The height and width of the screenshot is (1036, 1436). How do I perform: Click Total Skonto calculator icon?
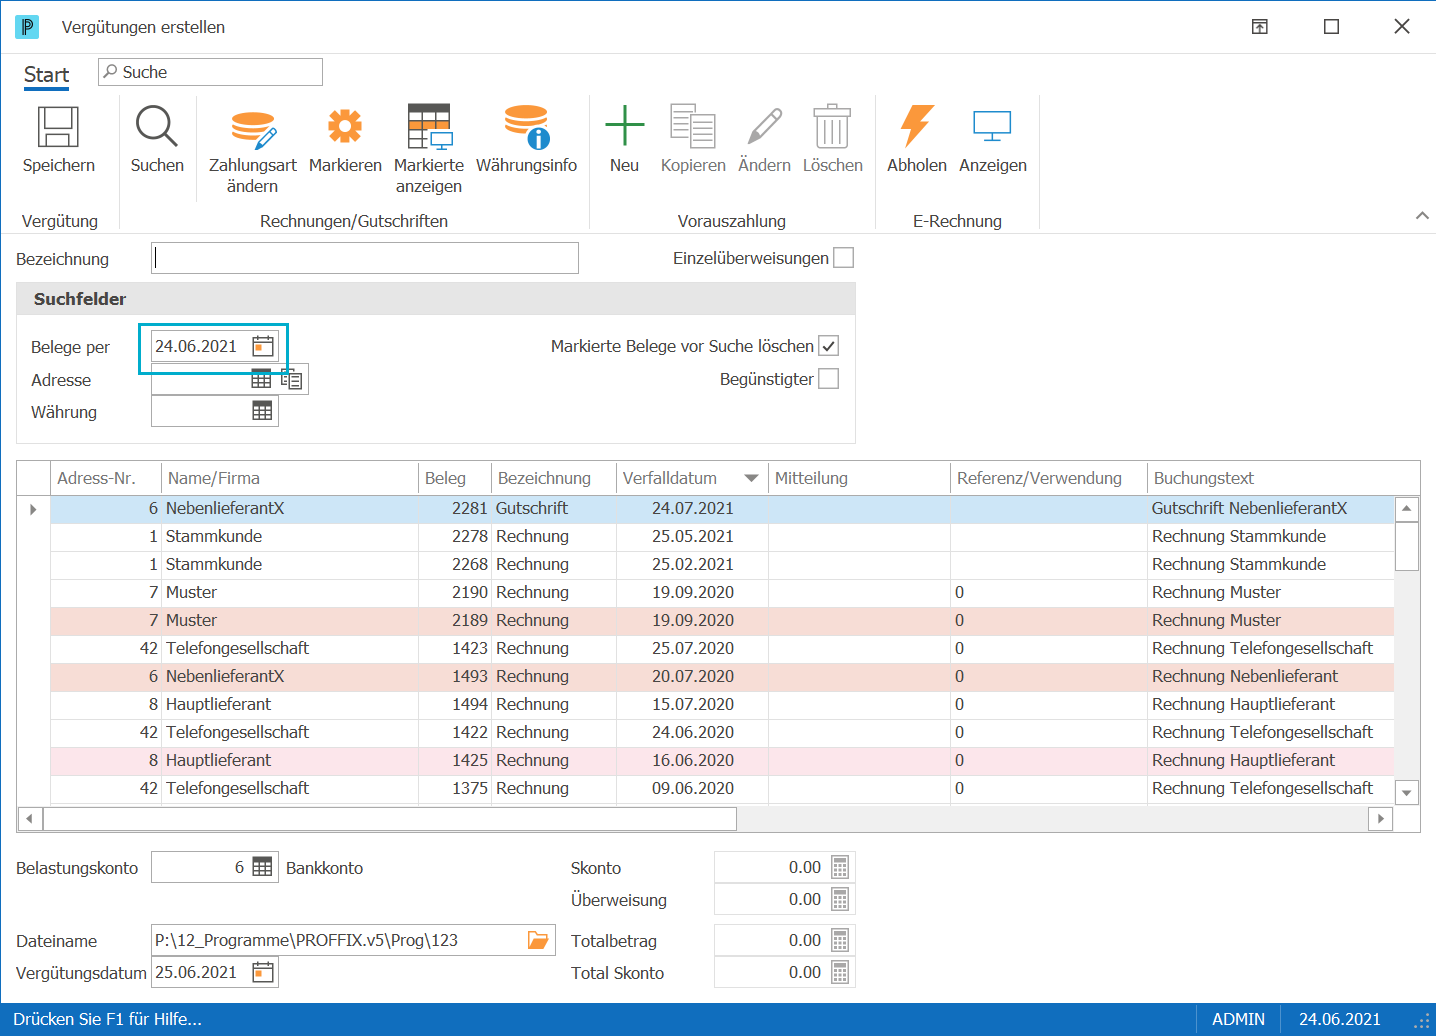click(840, 972)
